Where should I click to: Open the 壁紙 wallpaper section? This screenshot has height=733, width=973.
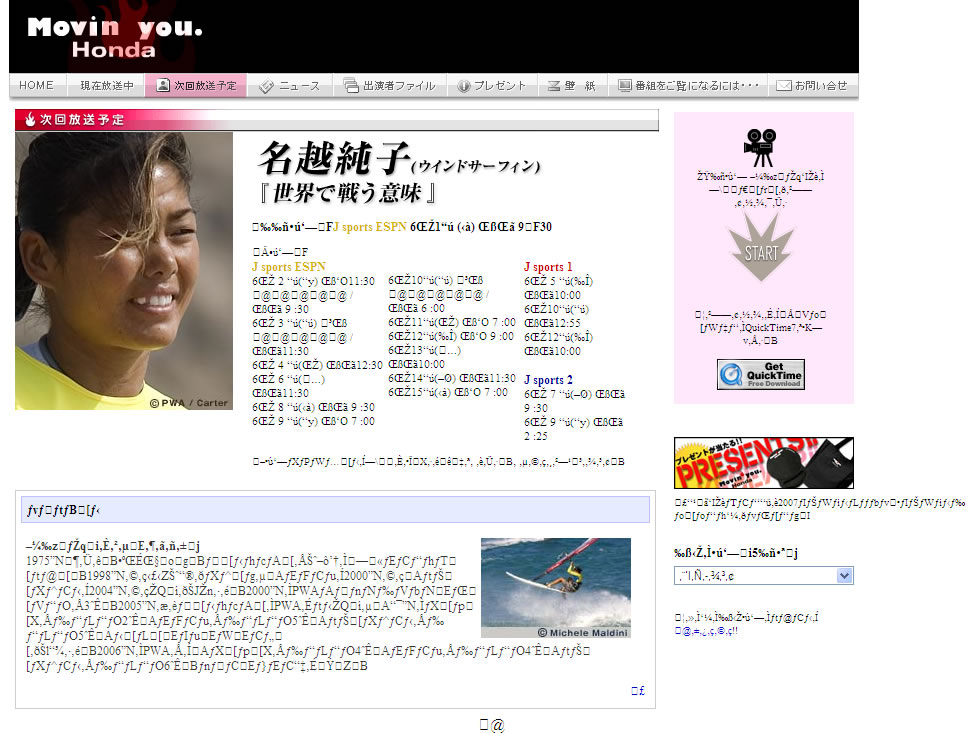[573, 86]
